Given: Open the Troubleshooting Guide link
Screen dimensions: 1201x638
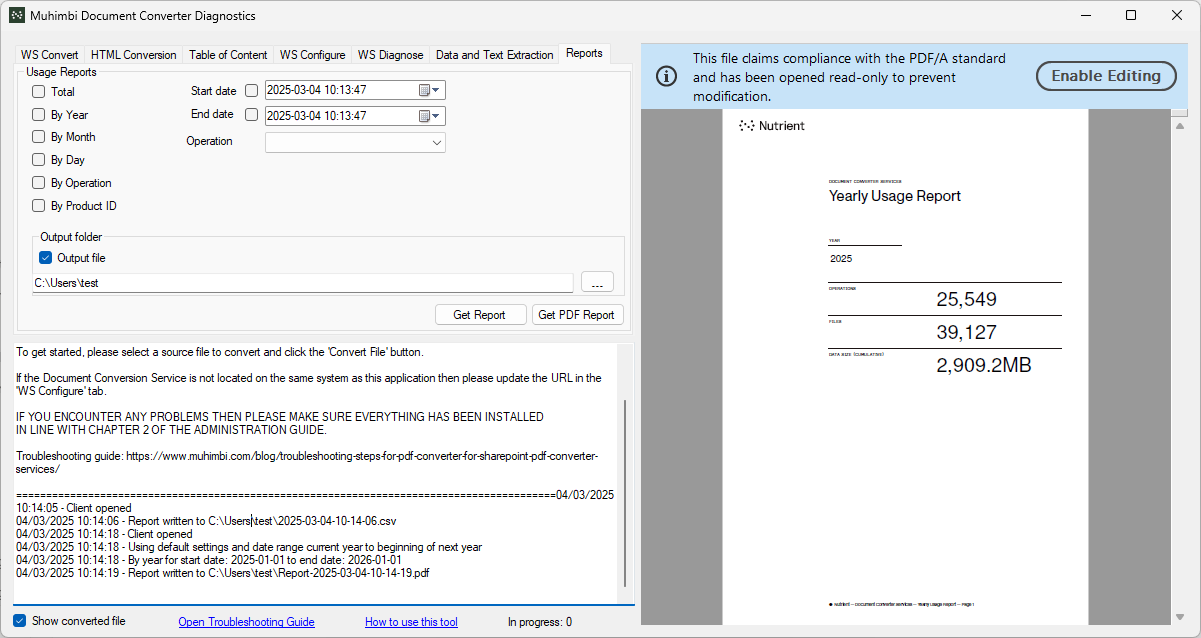Looking at the screenshot, I should (x=246, y=621).
